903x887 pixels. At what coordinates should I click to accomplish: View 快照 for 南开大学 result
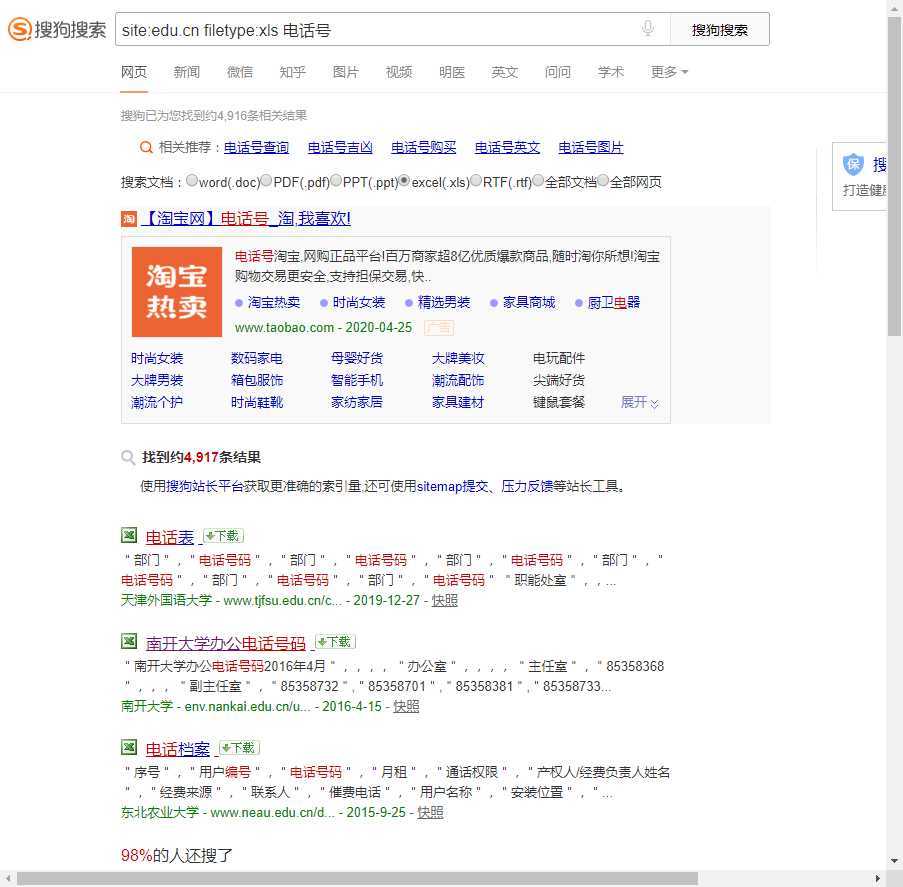coord(406,706)
